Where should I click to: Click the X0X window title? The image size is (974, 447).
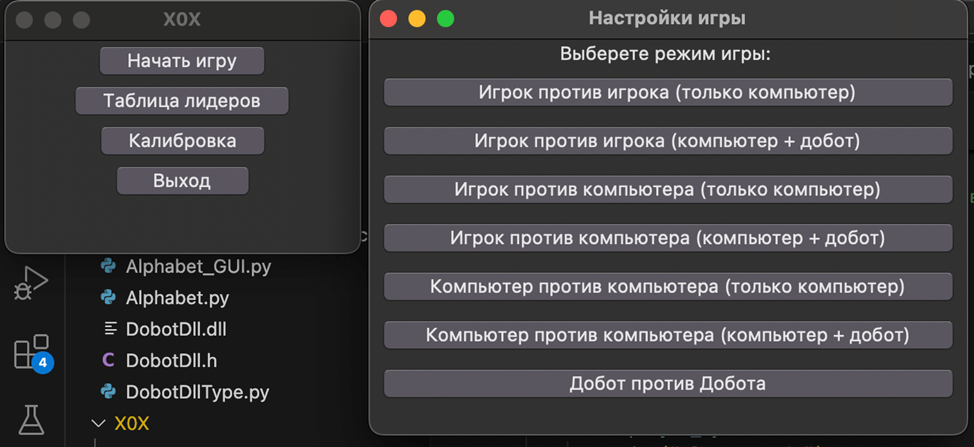[x=182, y=20]
